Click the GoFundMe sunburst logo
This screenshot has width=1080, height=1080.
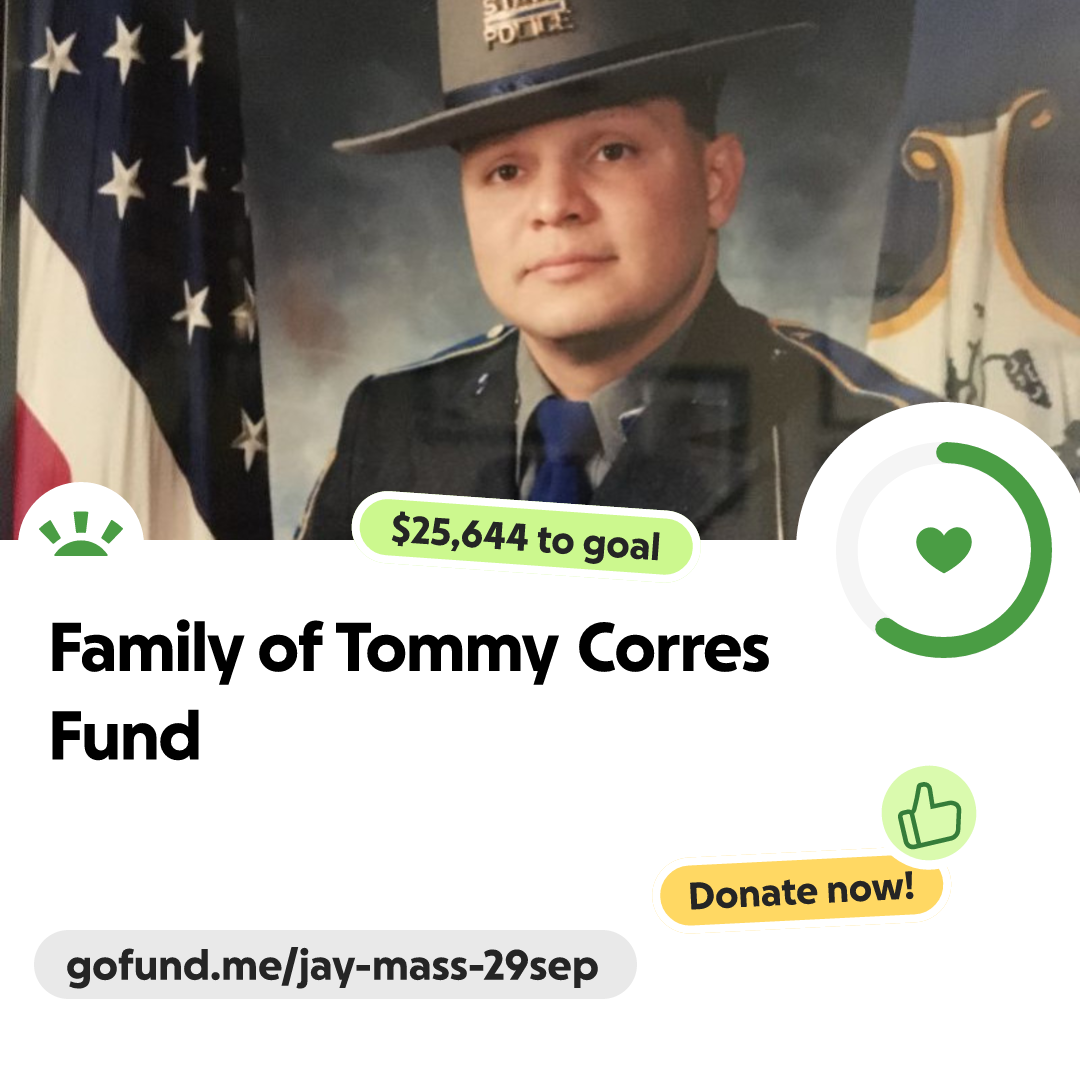click(81, 534)
